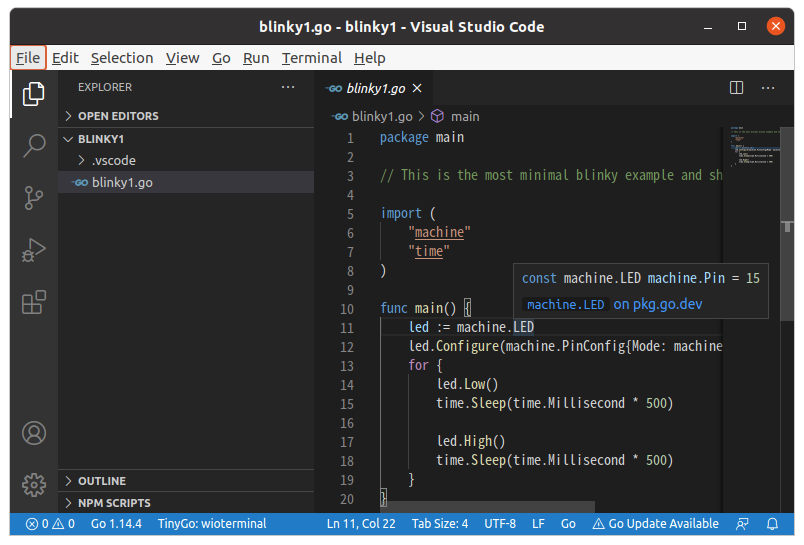Screen dimensions: 804x545
Task: Click TinyGo: wioterminal status item
Action: [x=212, y=523]
